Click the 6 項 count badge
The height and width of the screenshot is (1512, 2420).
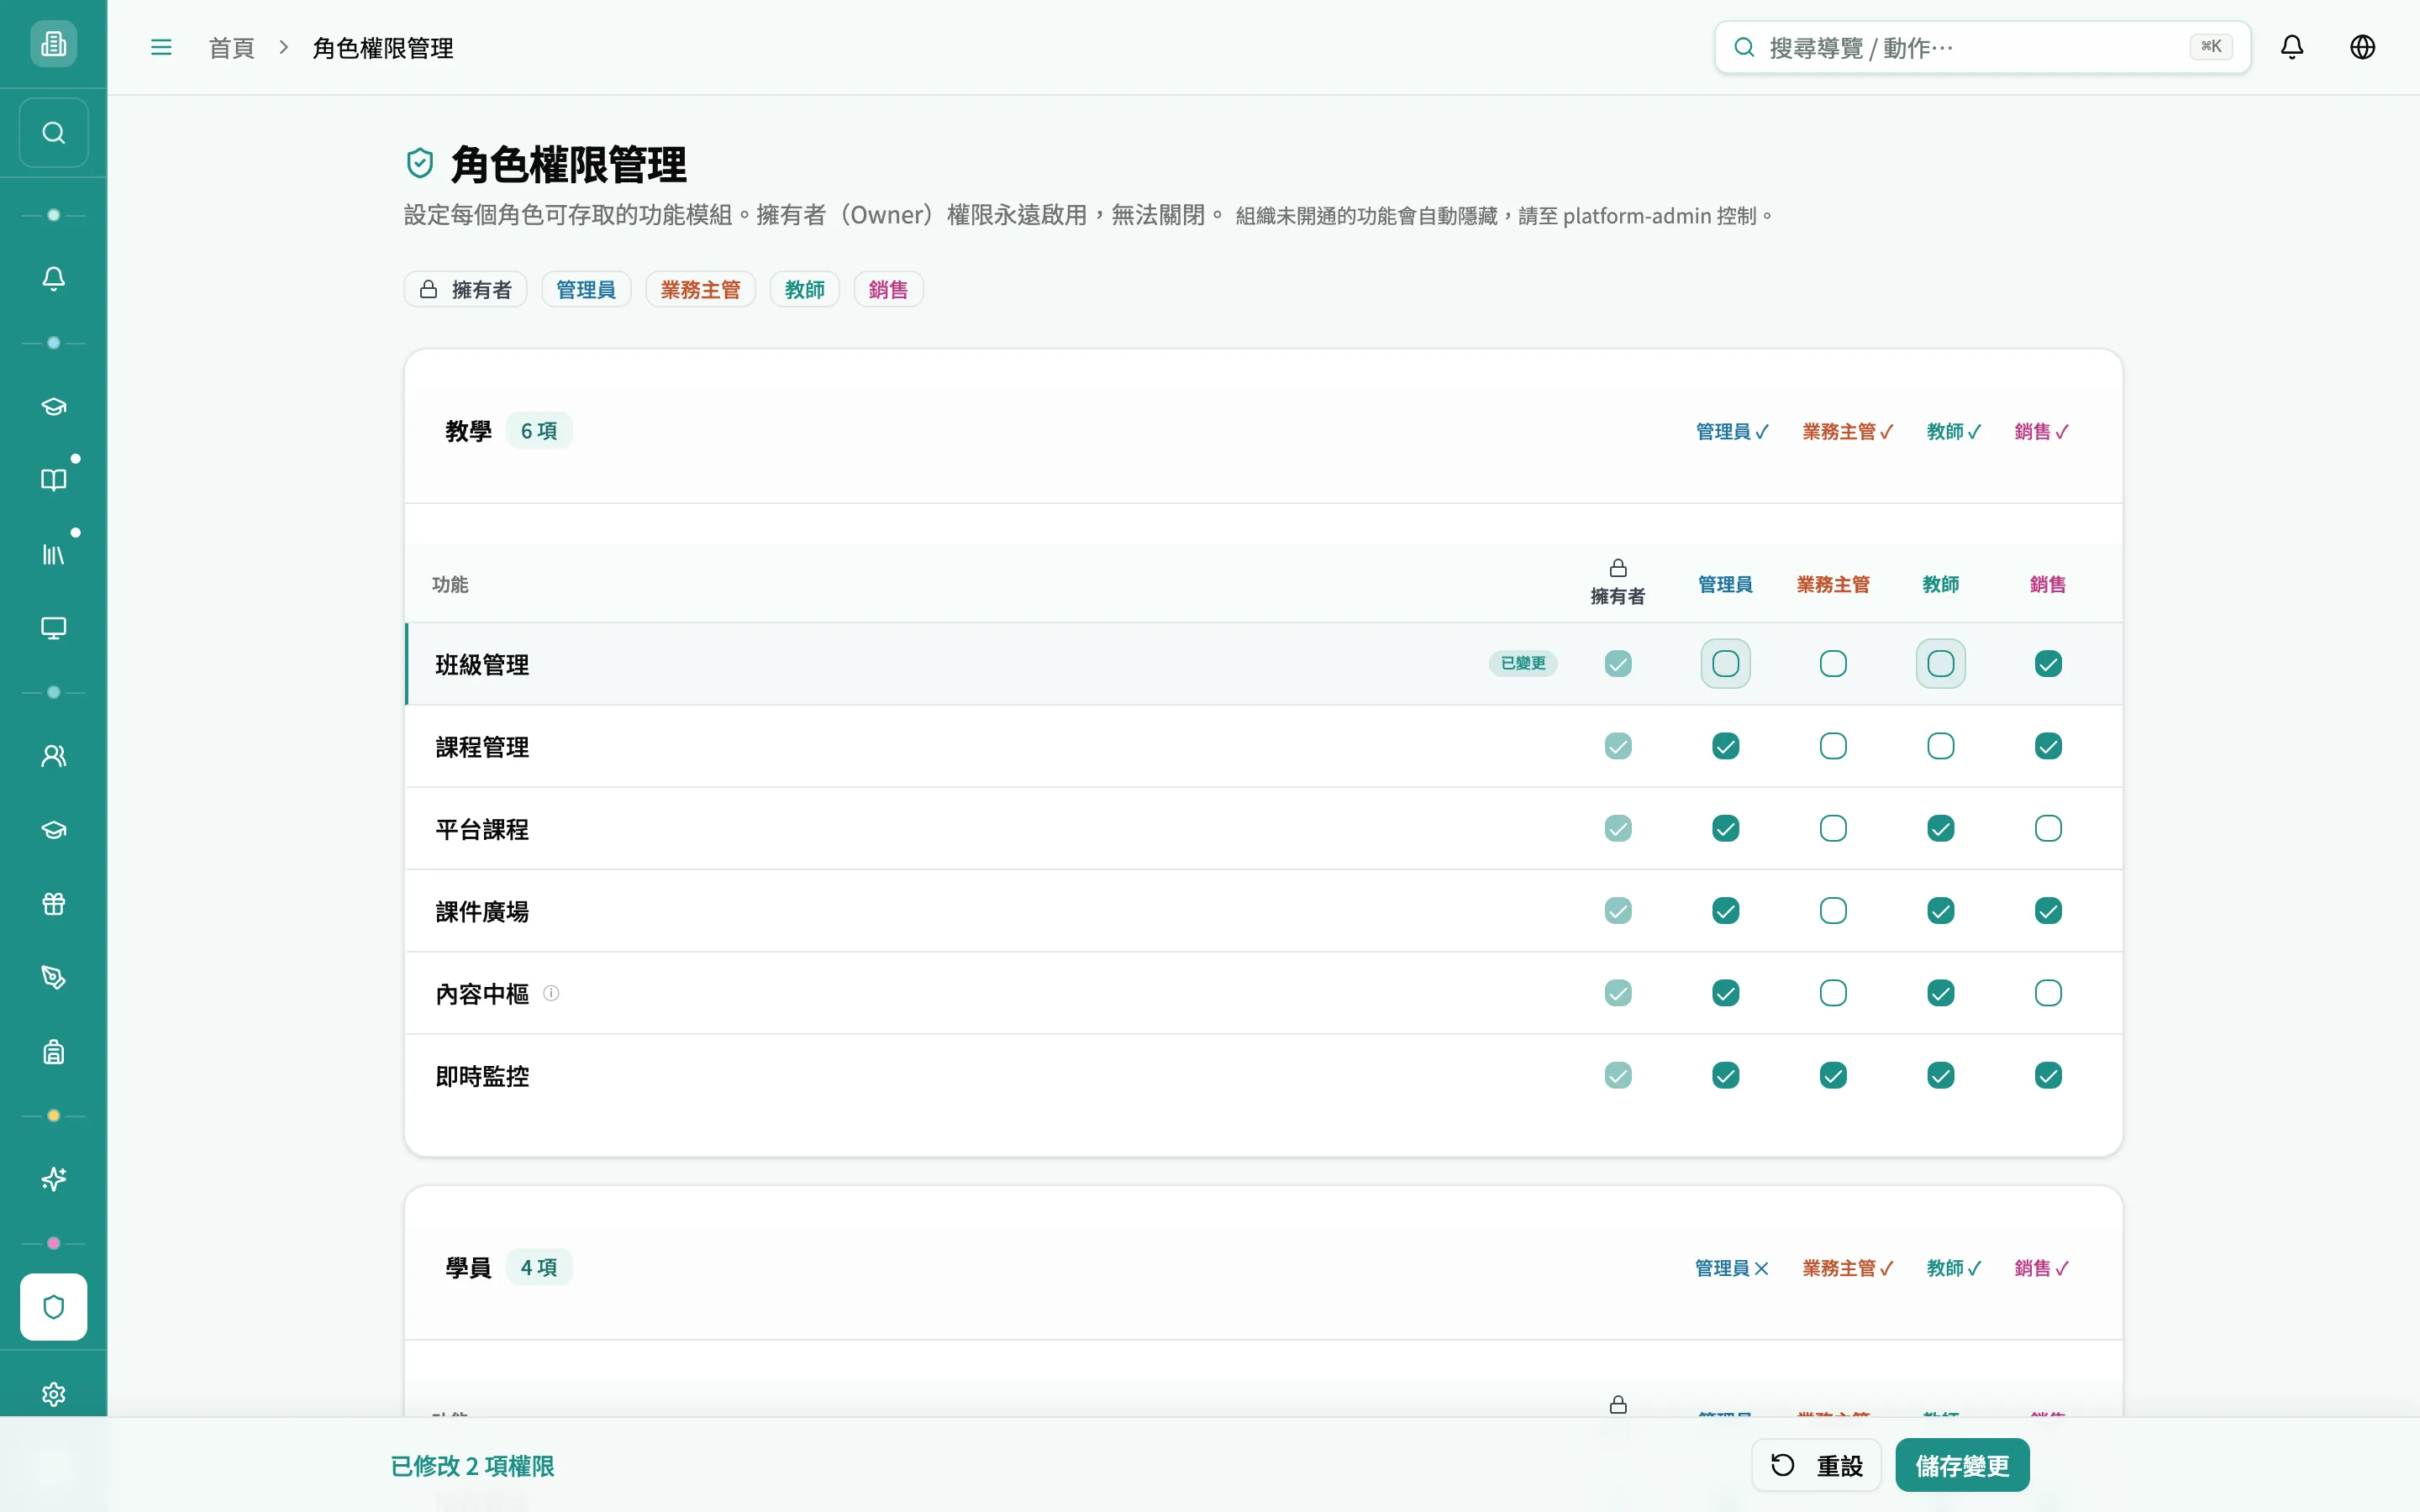[539, 431]
